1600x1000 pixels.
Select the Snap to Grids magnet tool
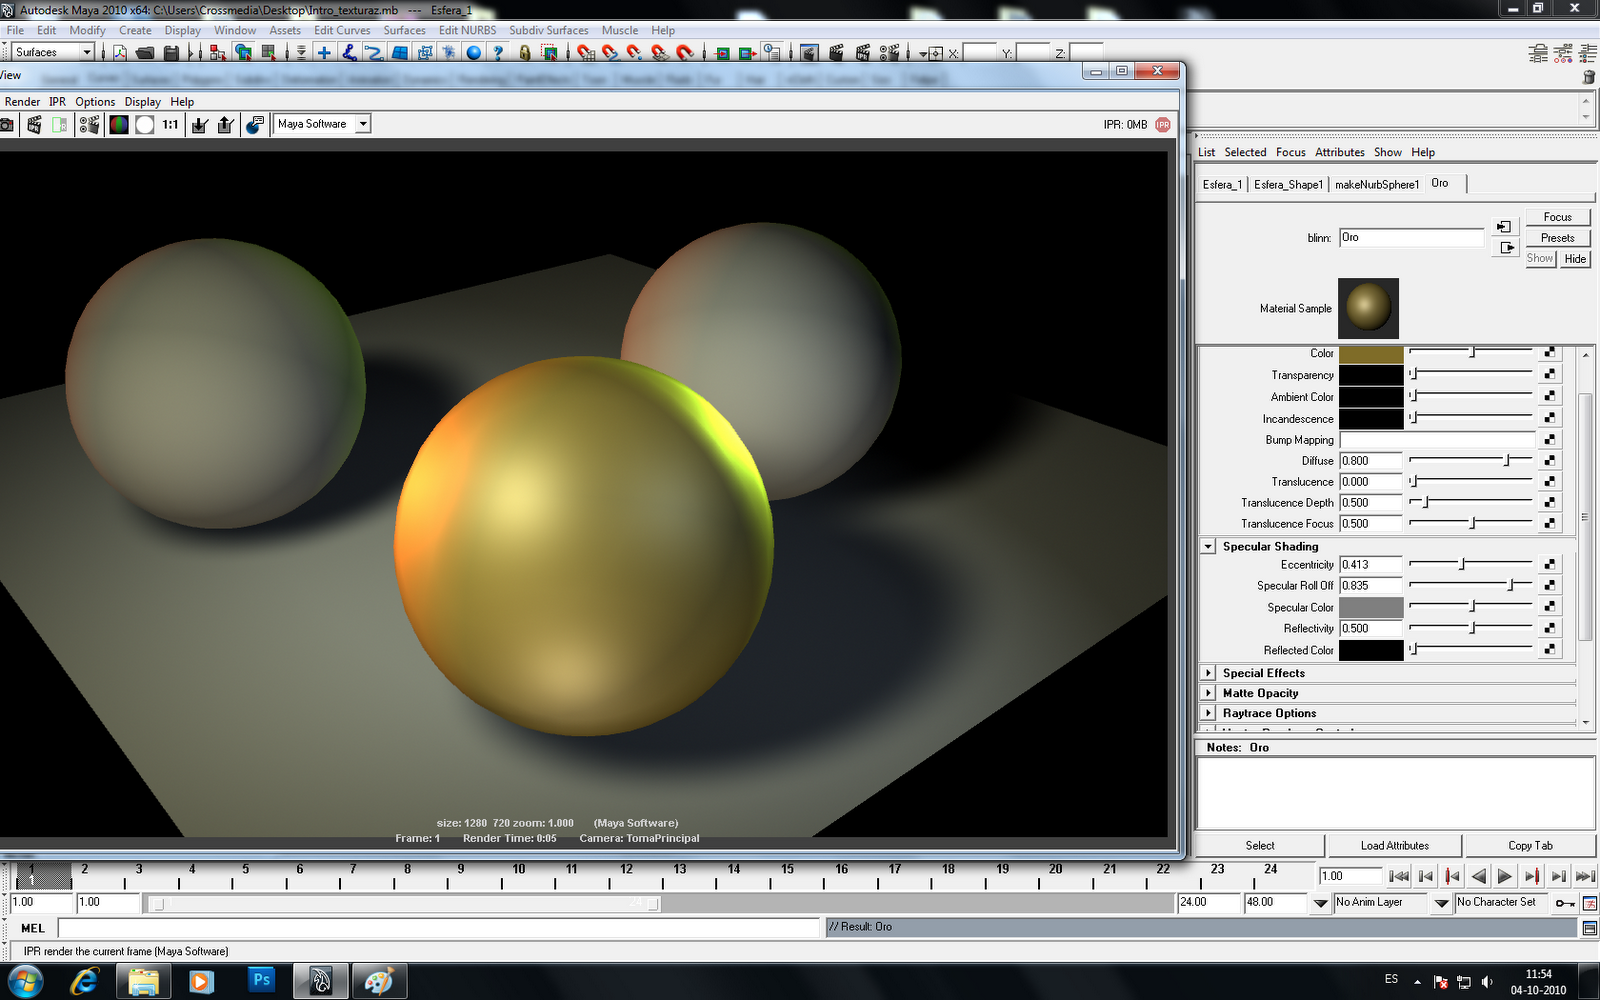586,52
